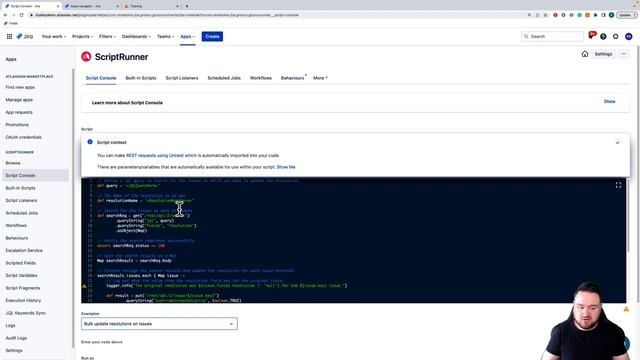Screen dimensions: 640x360
Task: Select the Script Console tab
Action: pyautogui.click(x=101, y=78)
